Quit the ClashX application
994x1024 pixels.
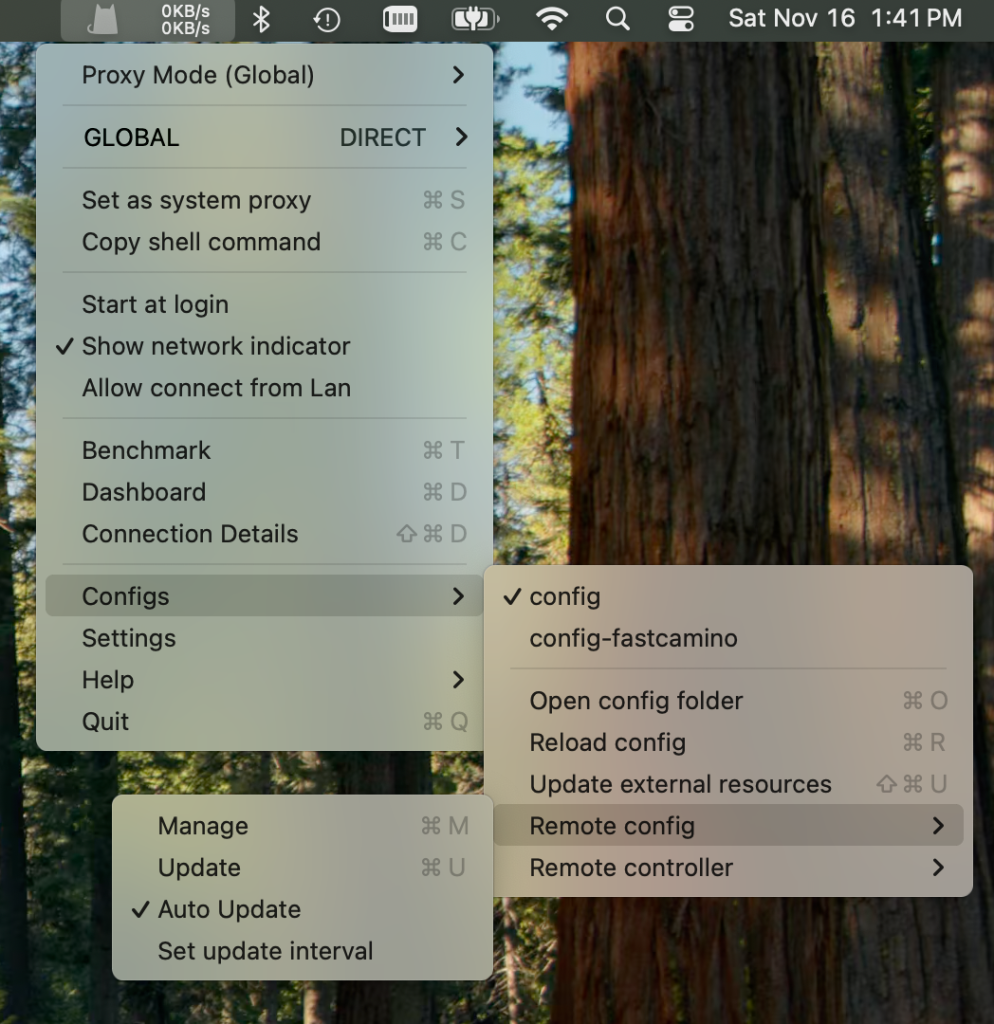coord(106,721)
